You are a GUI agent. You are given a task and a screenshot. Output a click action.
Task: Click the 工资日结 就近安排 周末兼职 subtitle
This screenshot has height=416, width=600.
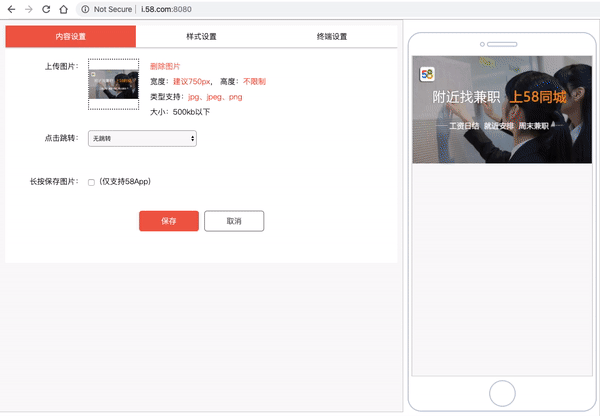pos(499,126)
